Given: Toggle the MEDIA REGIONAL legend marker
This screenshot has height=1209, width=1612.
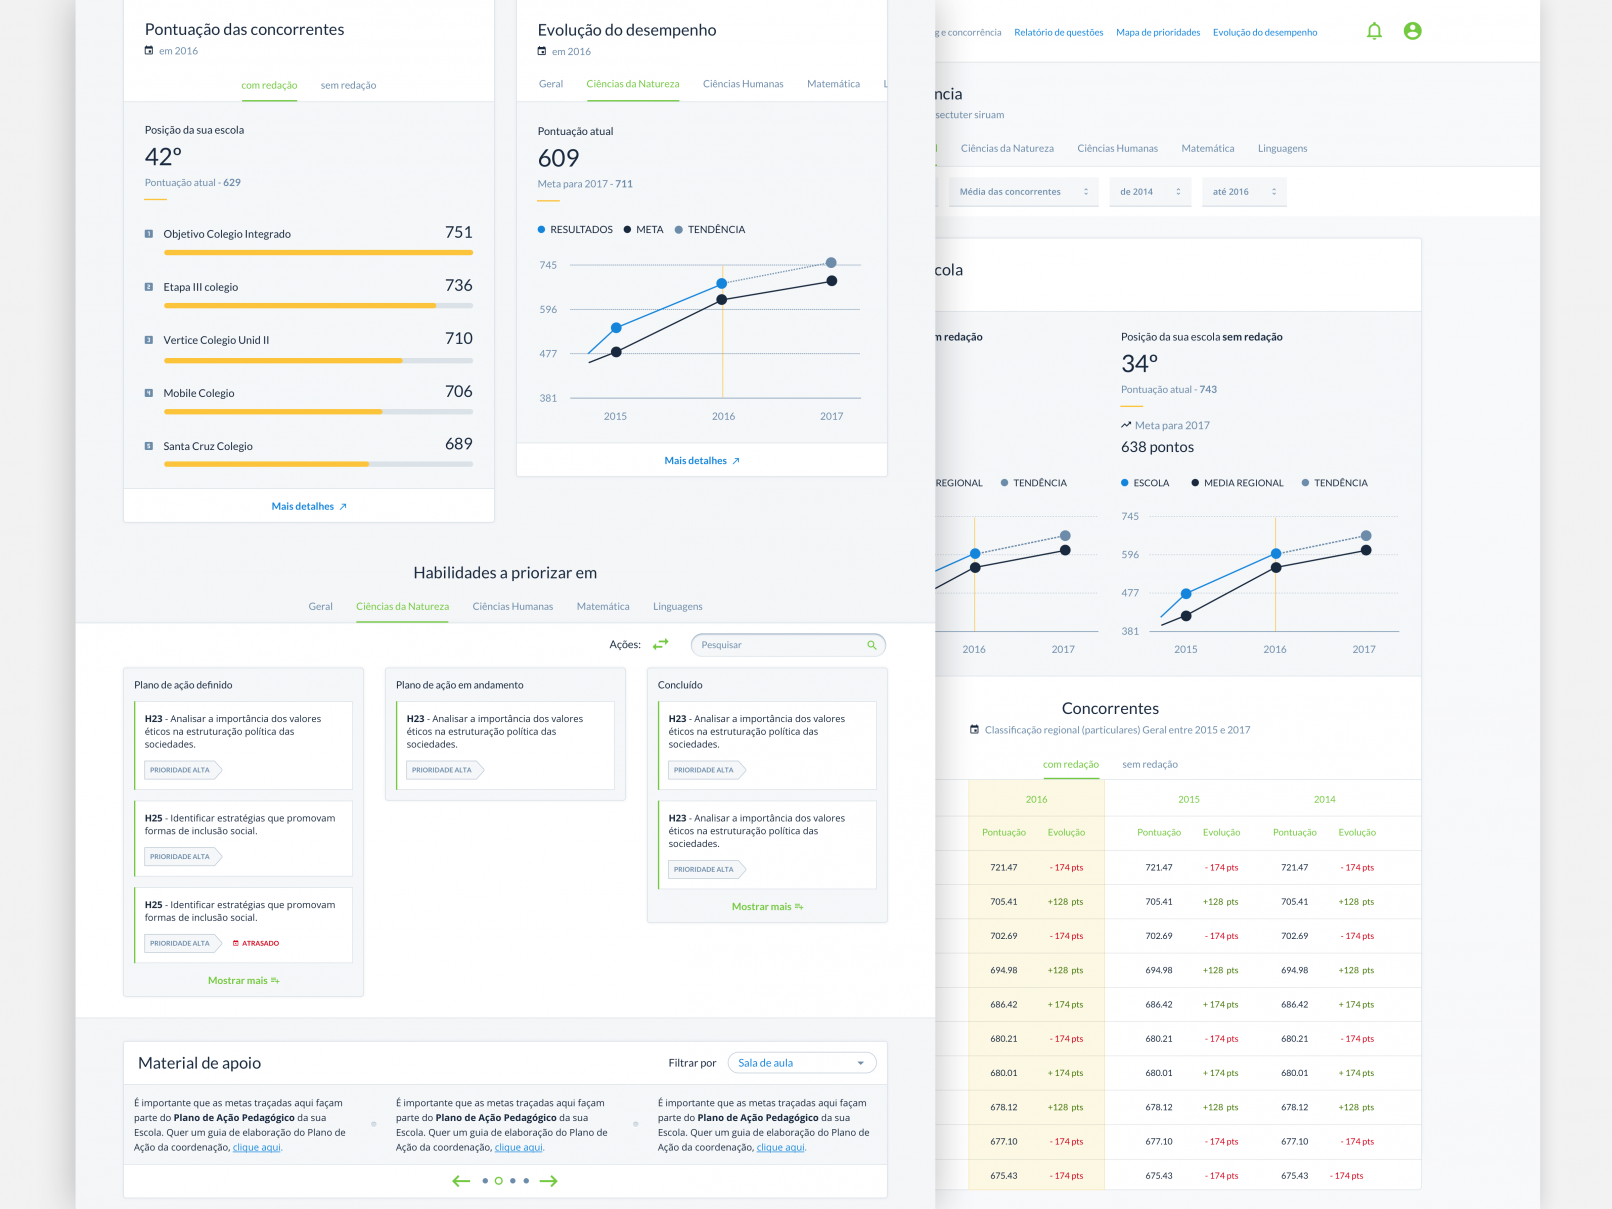Looking at the screenshot, I should [x=1195, y=483].
